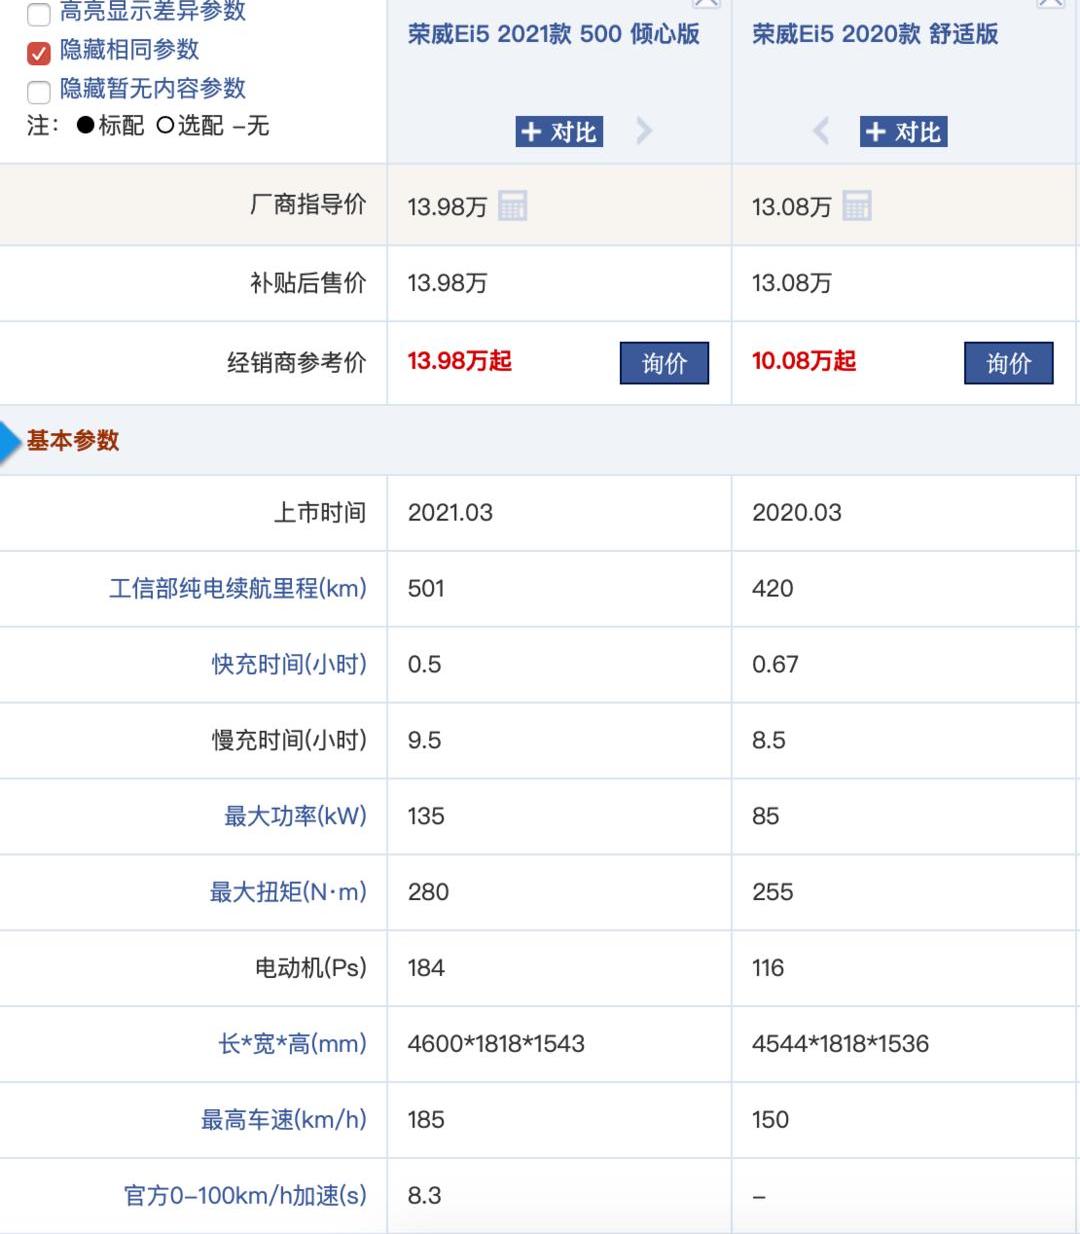This screenshot has height=1234, width=1080.
Task: Select the 厂商指导价 row label
Action: click(308, 205)
